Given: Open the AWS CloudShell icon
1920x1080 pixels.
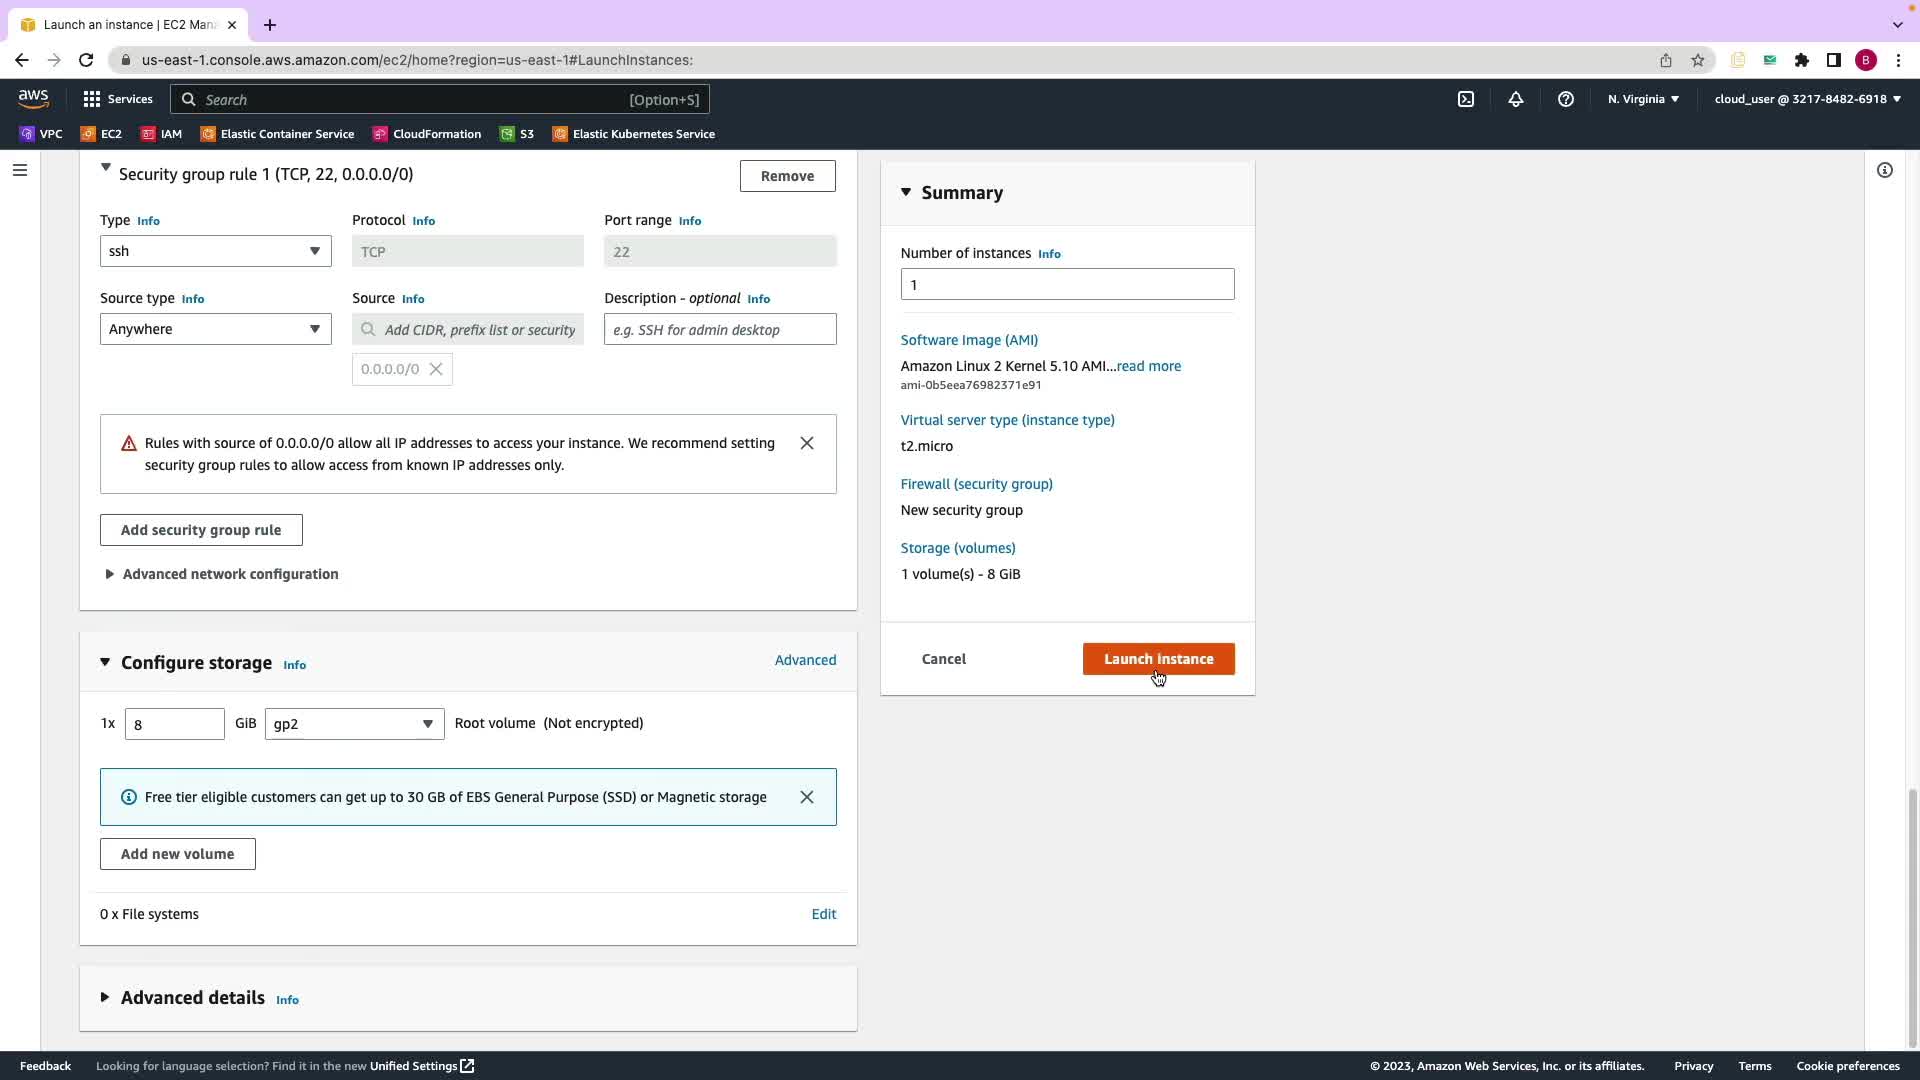Looking at the screenshot, I should [1465, 99].
